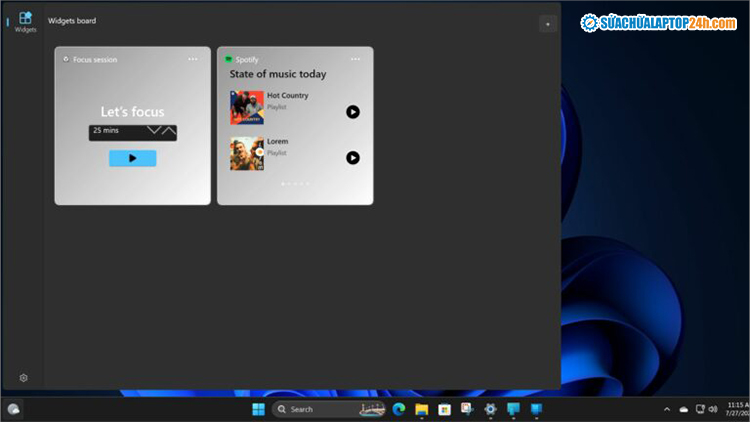Screen dimensions: 750x422
Task: Click the Focus session clock icon
Action: pyautogui.click(x=66, y=59)
